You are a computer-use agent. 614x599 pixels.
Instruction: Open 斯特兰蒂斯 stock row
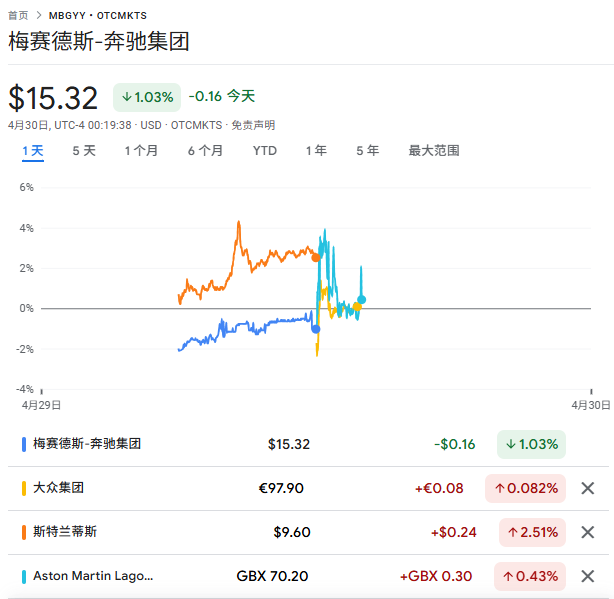tap(308, 532)
